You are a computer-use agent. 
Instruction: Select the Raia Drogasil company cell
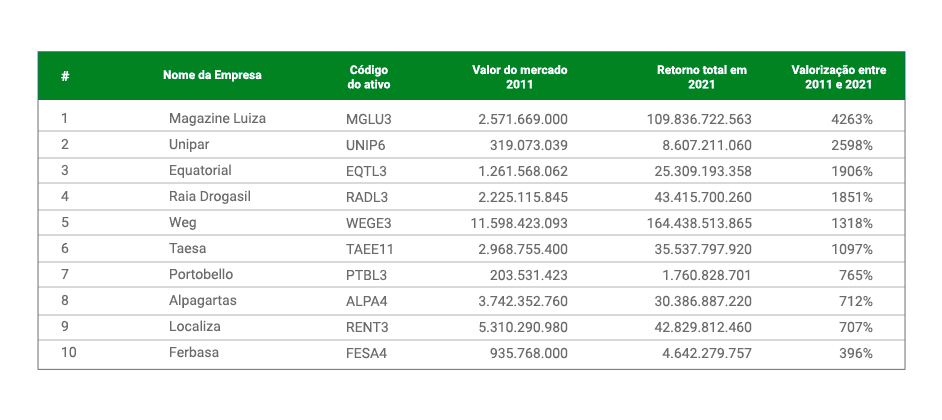[210, 196]
